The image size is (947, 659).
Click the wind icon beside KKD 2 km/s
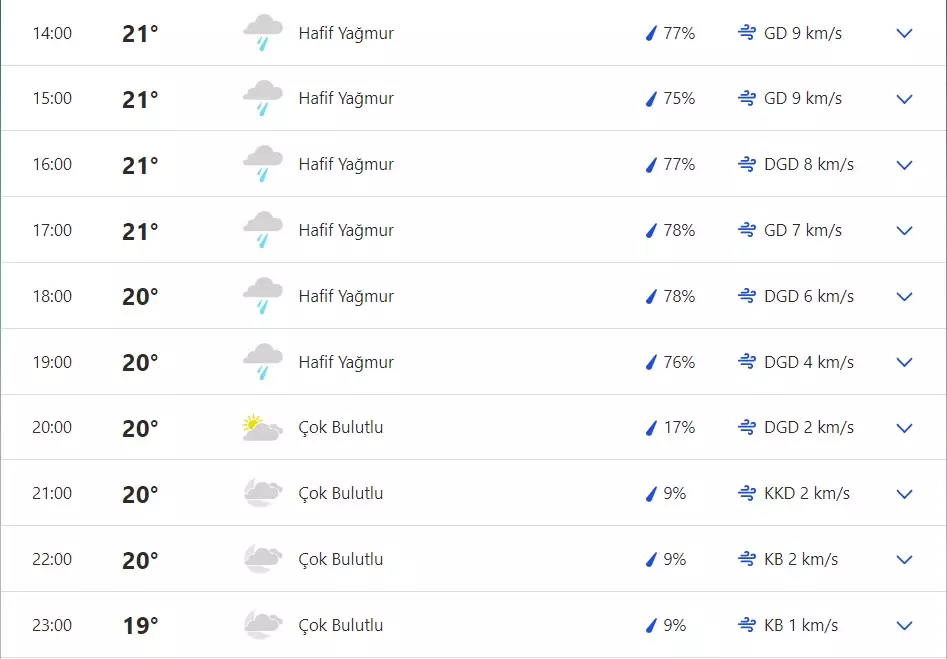(x=747, y=493)
